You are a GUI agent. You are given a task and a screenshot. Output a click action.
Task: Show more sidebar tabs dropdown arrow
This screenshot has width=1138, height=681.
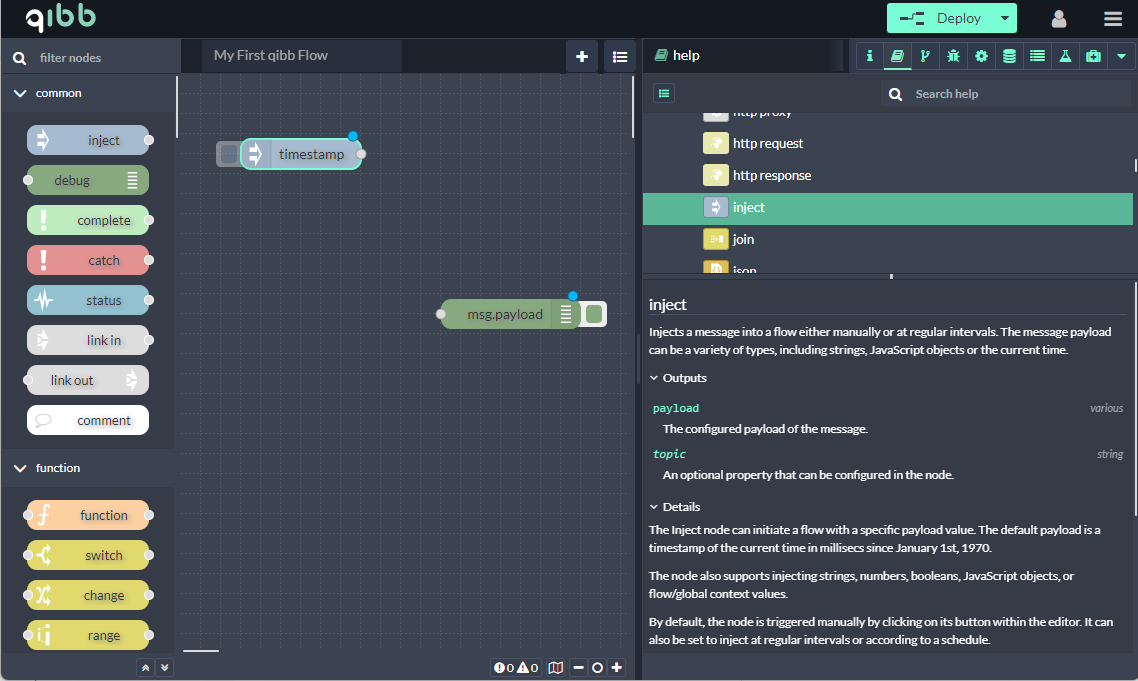click(x=1121, y=56)
